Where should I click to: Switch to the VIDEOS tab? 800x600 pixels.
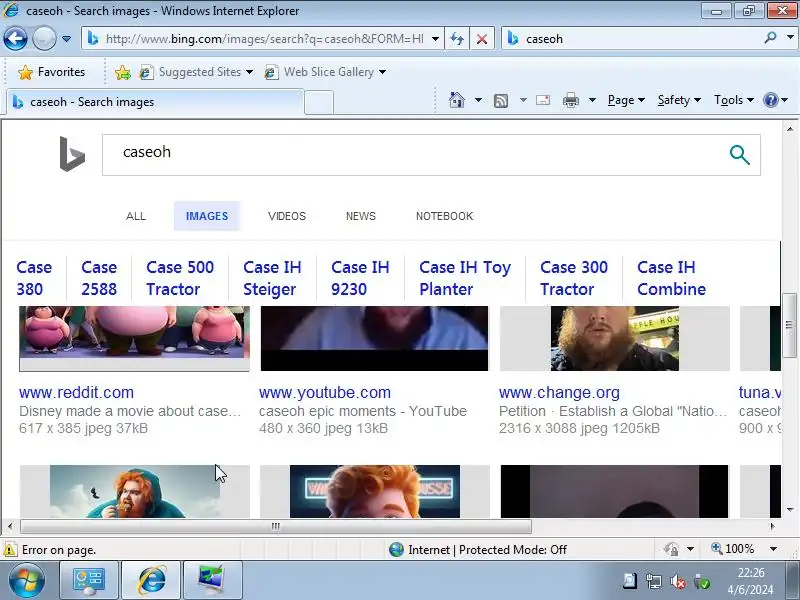287,216
